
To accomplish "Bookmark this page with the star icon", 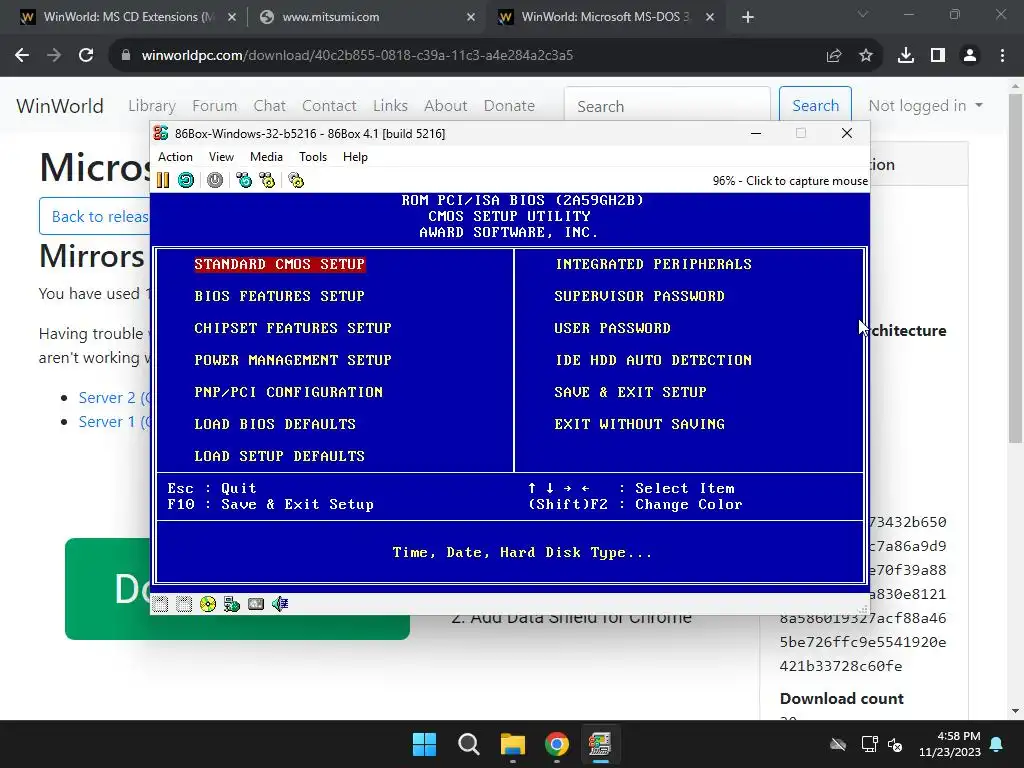I will click(x=866, y=56).
